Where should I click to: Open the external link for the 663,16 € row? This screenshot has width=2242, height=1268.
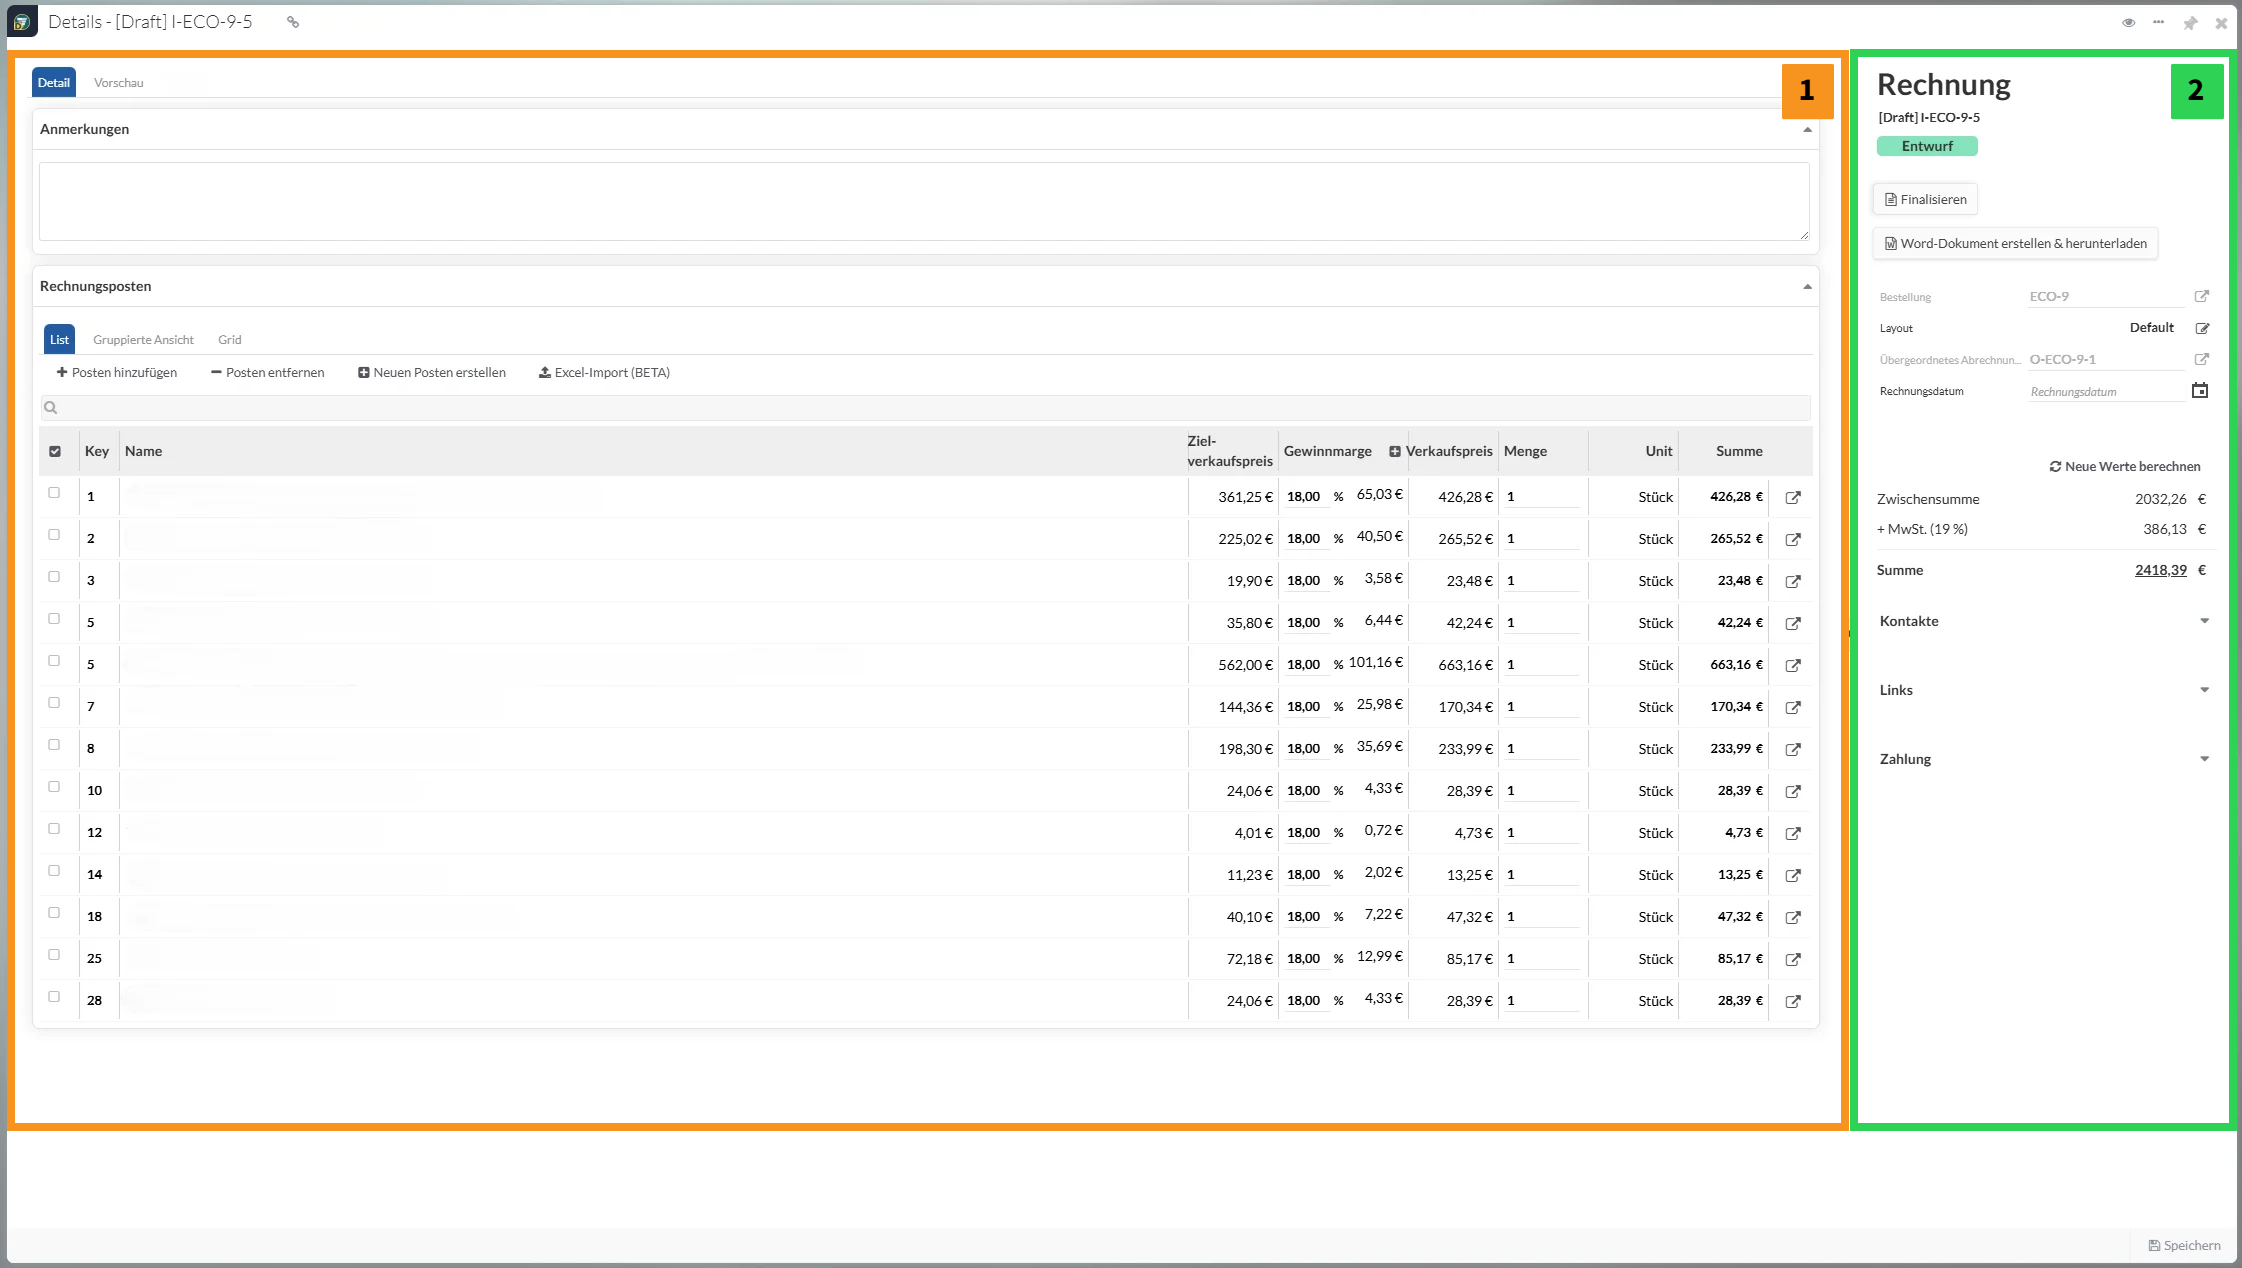click(x=1793, y=665)
